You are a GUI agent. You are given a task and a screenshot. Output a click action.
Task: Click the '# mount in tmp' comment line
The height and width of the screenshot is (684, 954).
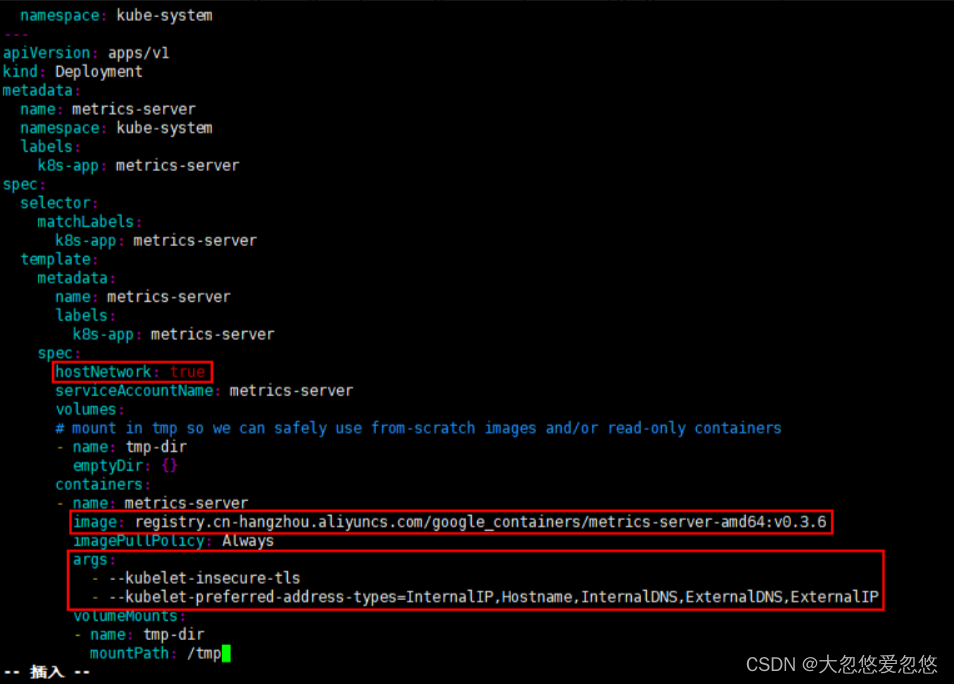point(418,428)
